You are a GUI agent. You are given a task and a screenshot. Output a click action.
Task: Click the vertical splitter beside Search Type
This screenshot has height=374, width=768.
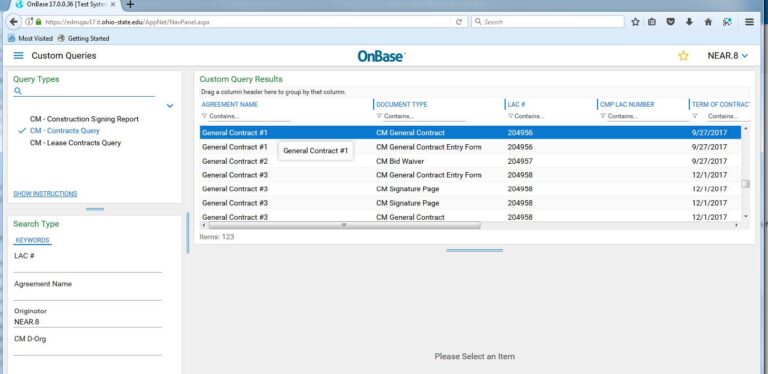tap(188, 233)
